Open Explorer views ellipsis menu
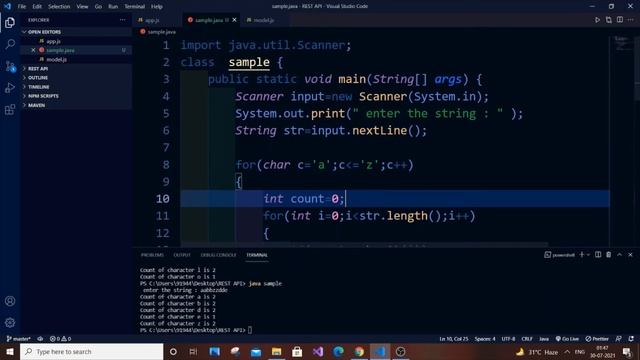 click(x=122, y=20)
